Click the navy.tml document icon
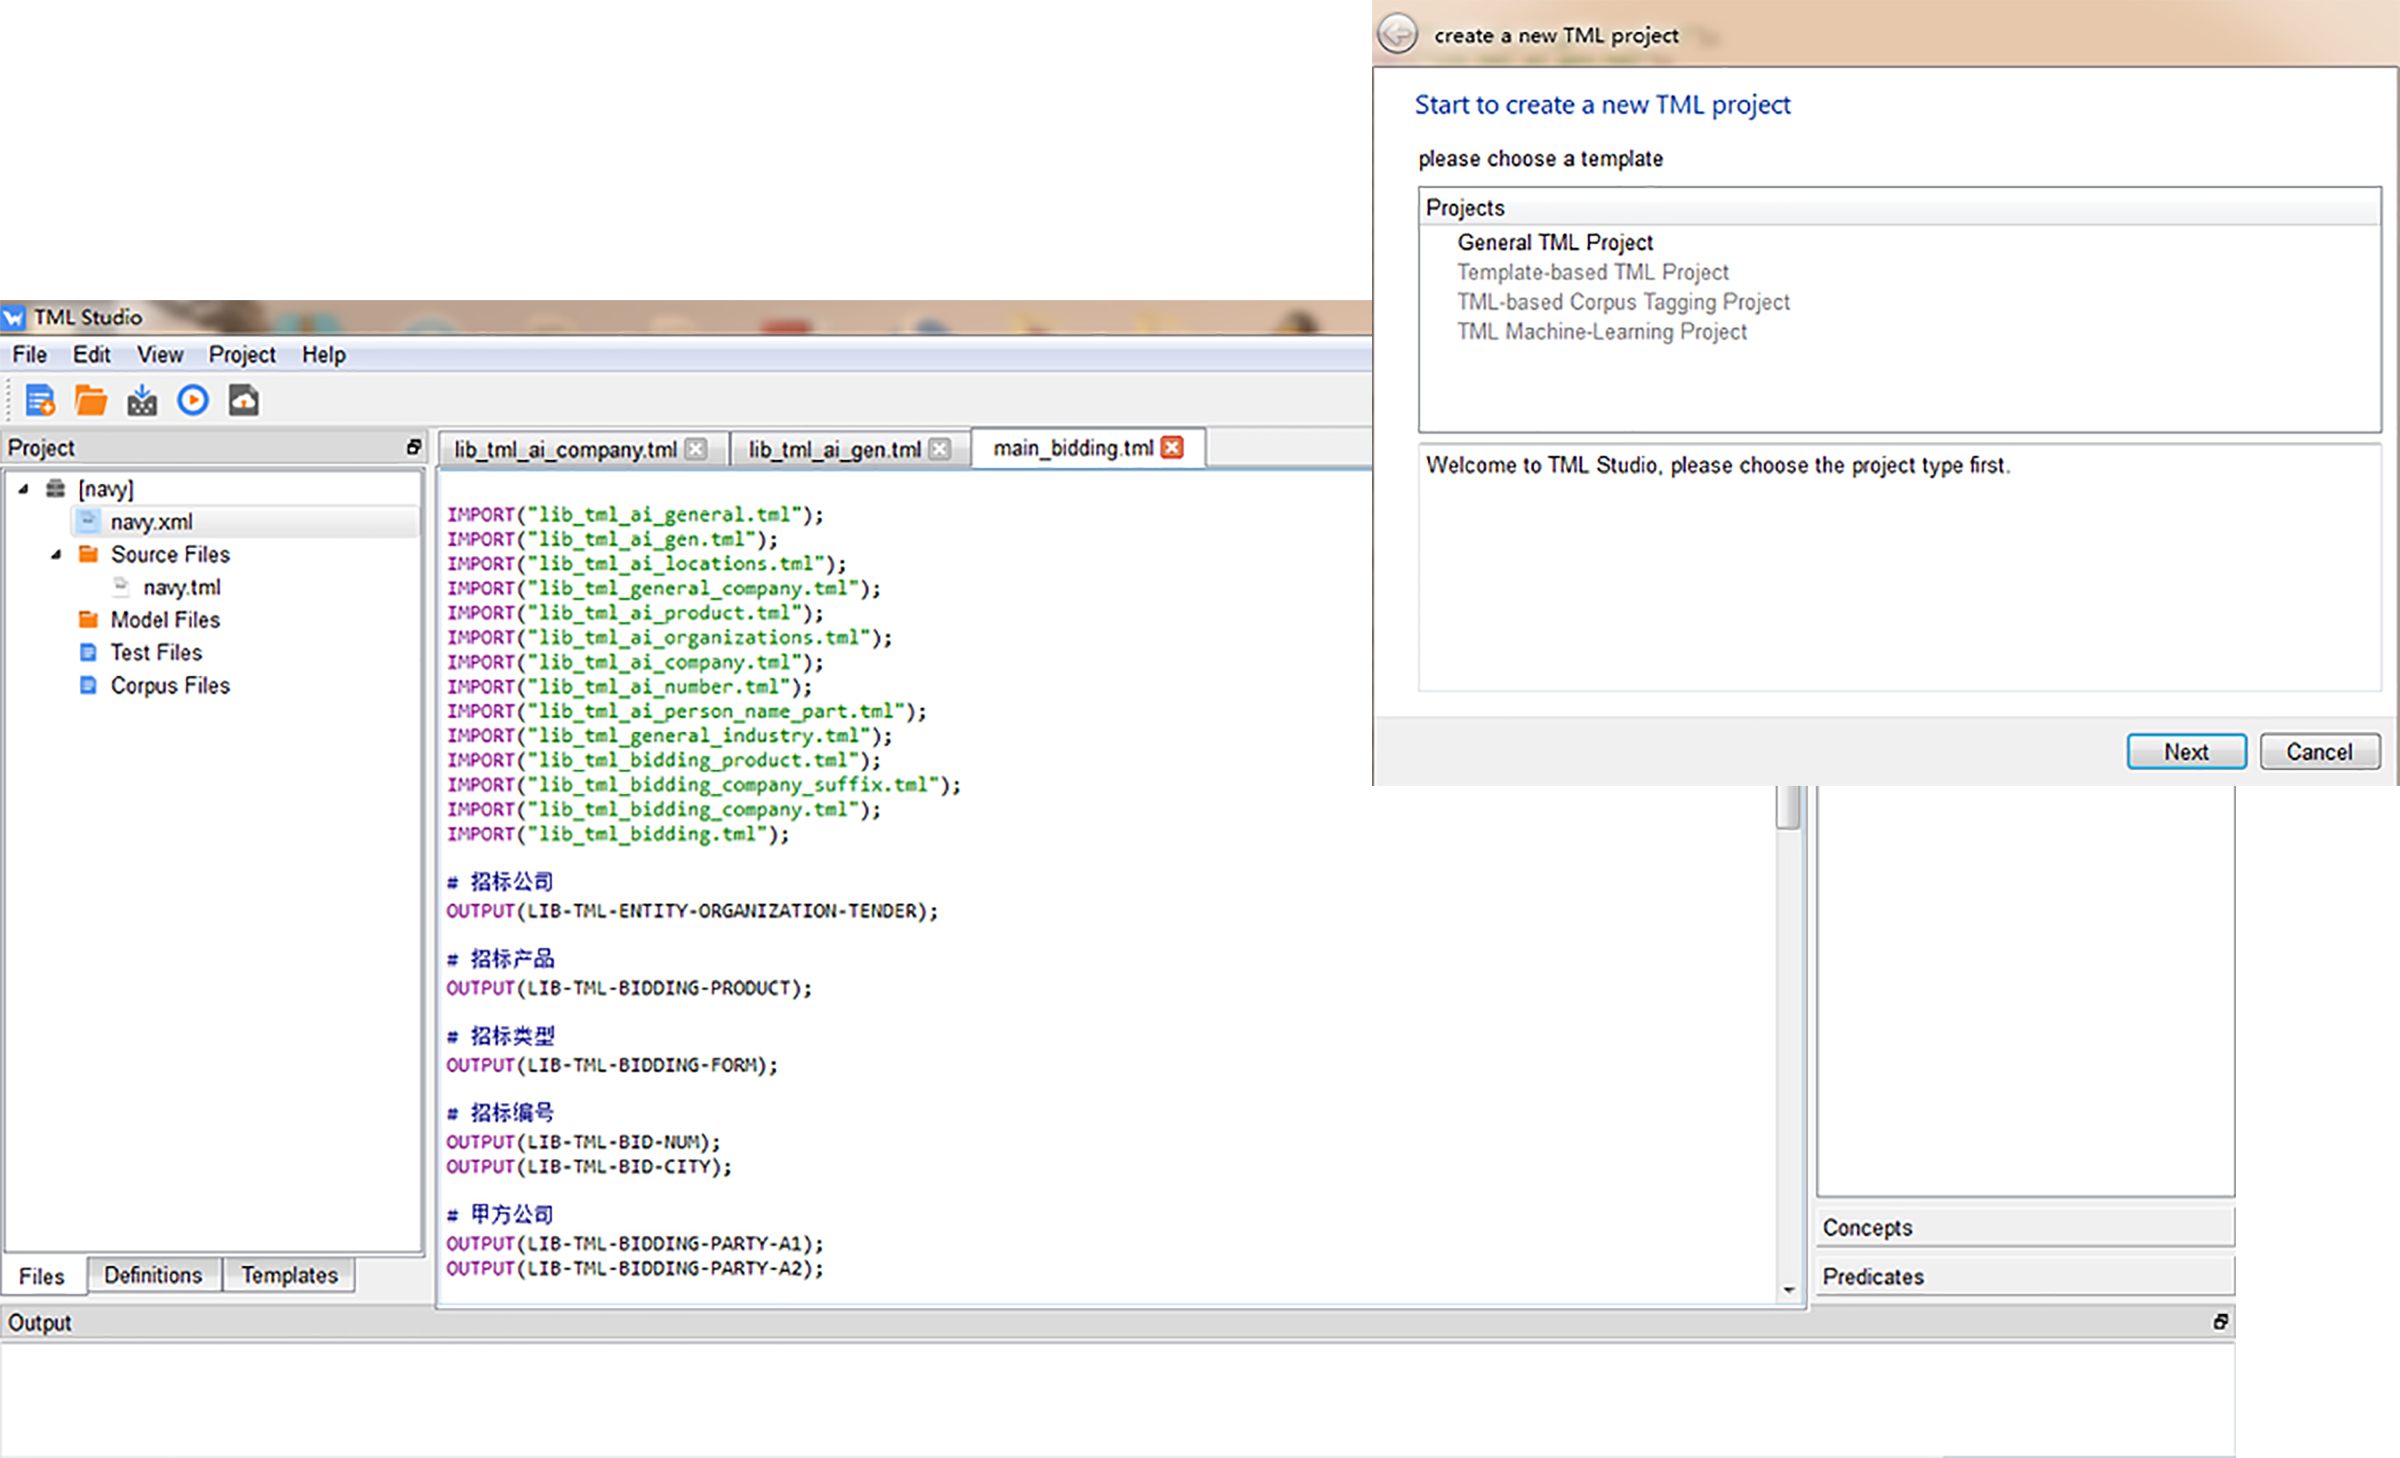2400x1458 pixels. coord(121,586)
